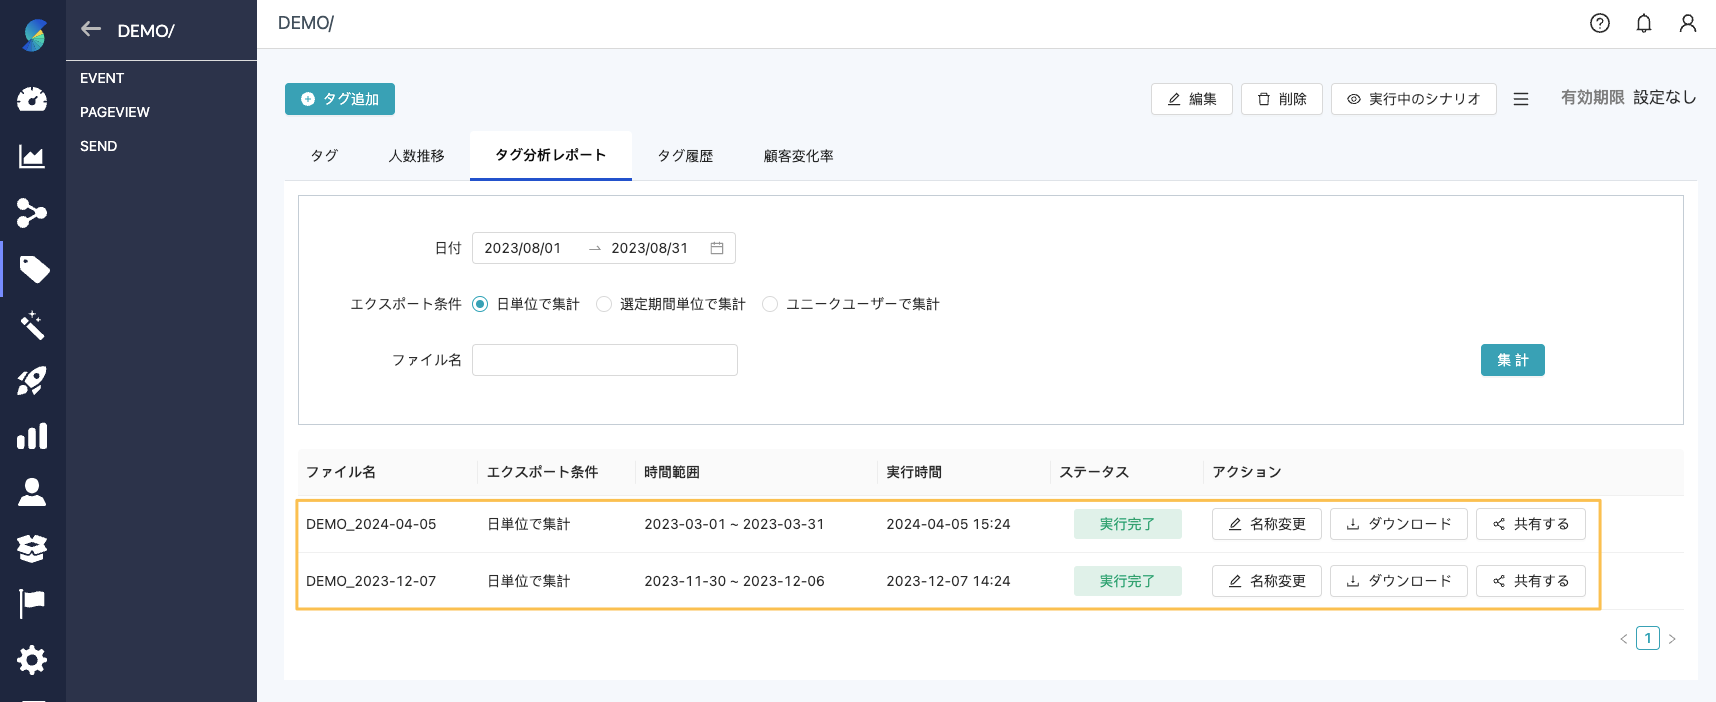Switch to the 人数推移 tab
1716x702 pixels.
416,156
